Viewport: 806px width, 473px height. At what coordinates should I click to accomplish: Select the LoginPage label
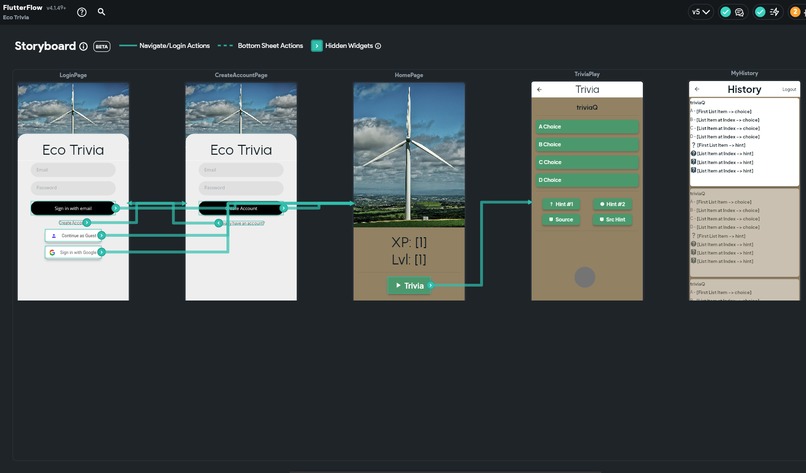pos(73,75)
